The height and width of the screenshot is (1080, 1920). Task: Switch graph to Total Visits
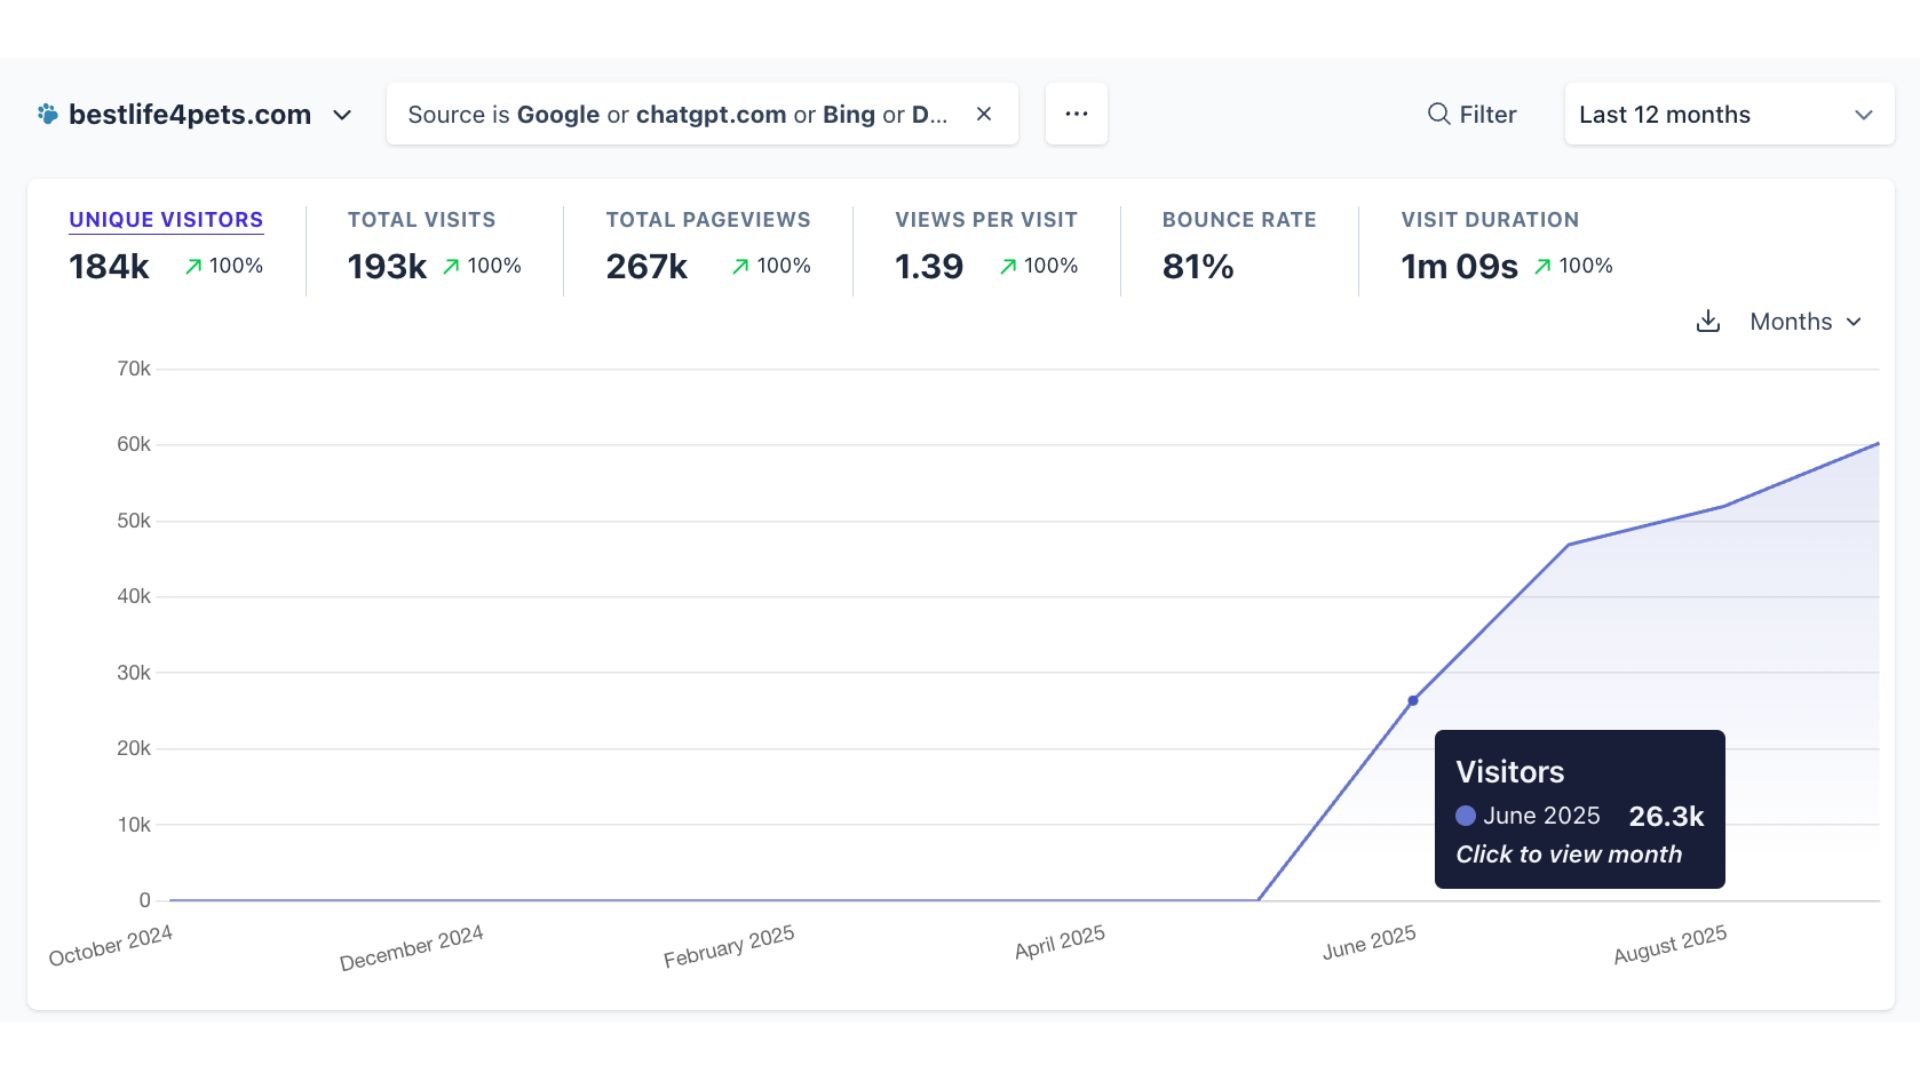point(421,220)
